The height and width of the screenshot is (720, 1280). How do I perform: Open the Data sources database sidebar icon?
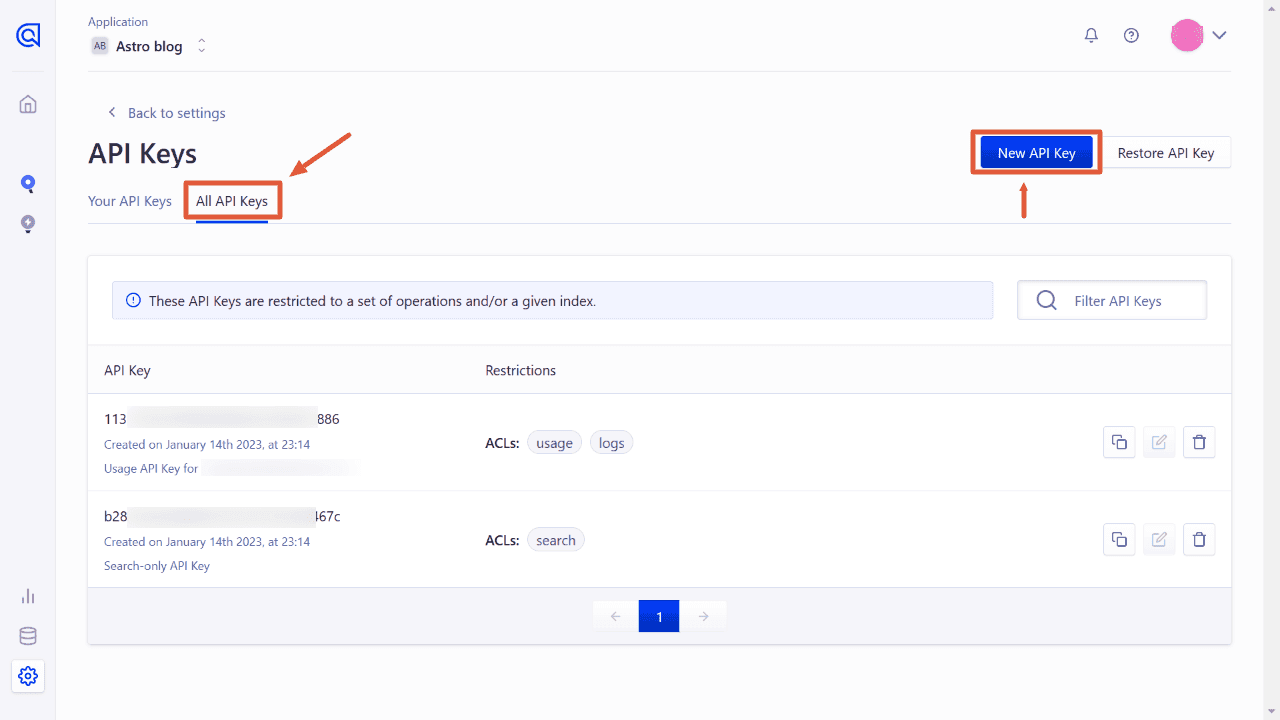pos(27,636)
